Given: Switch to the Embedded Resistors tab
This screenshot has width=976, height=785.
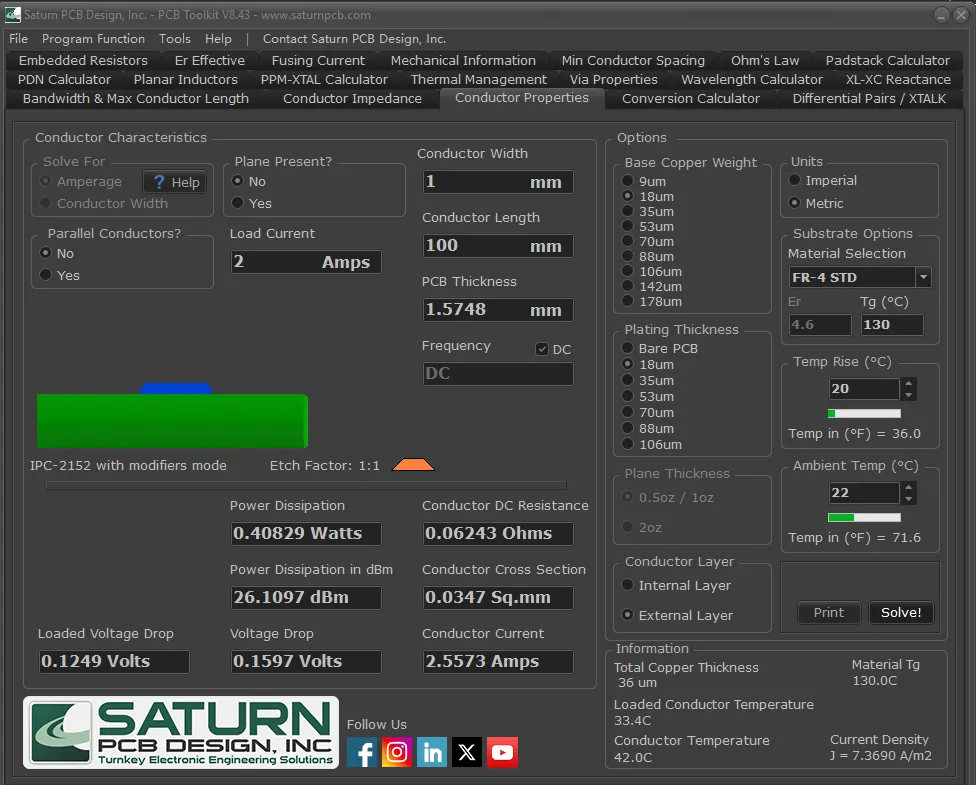Looking at the screenshot, I should [83, 60].
